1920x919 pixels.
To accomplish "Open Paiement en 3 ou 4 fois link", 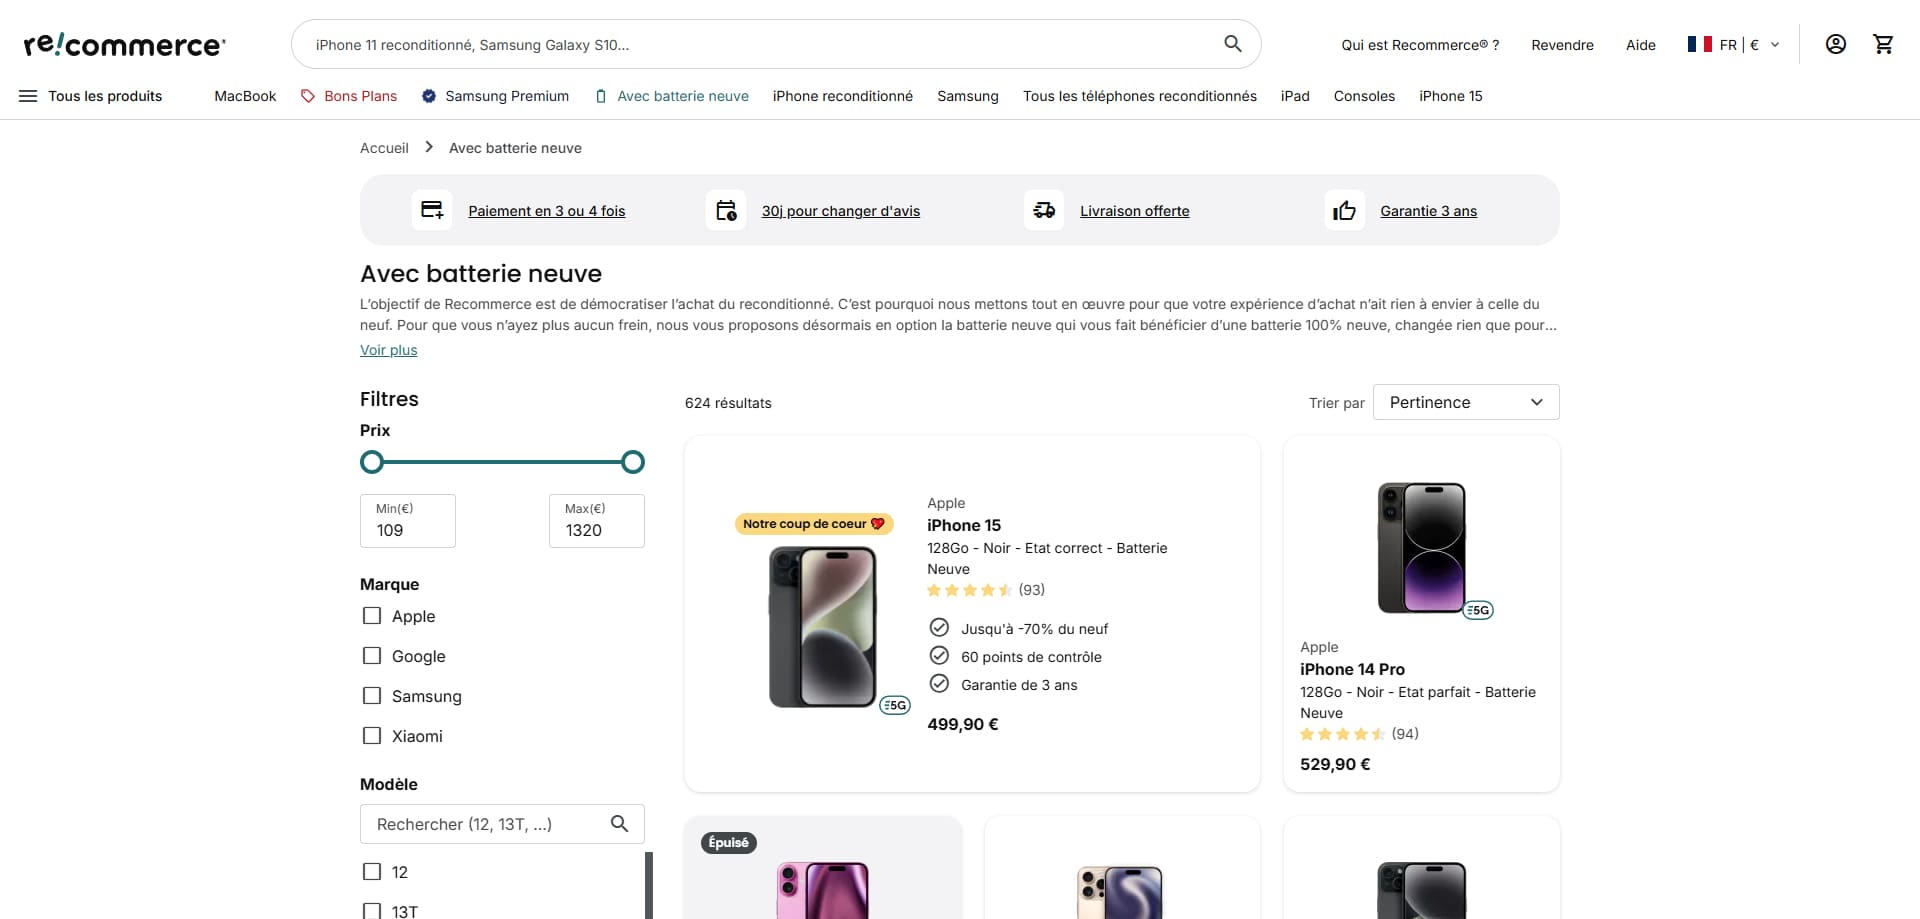I will coord(547,211).
